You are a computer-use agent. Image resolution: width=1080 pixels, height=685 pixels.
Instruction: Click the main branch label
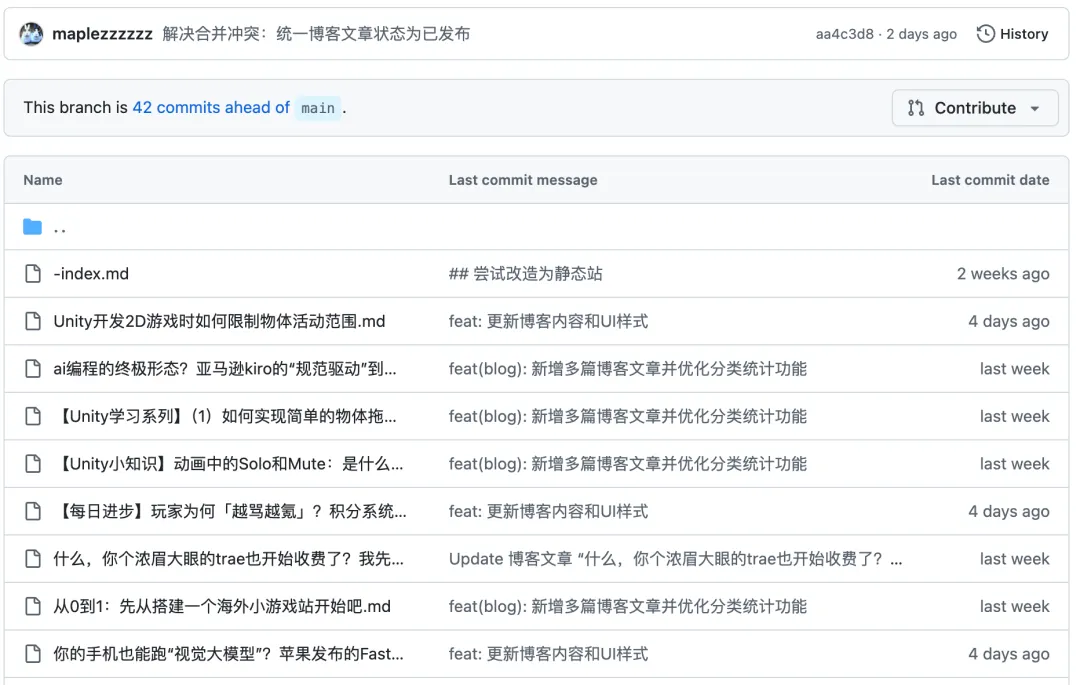click(x=318, y=108)
